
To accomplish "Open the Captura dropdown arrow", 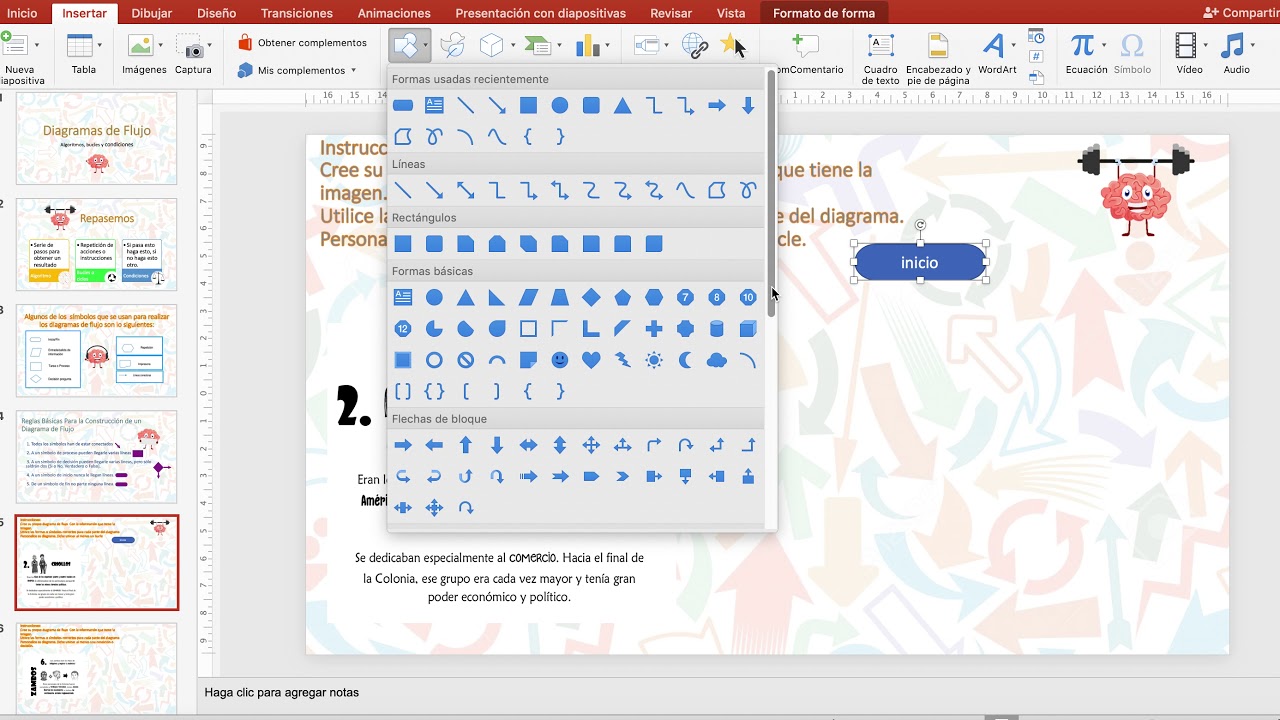I will point(208,45).
